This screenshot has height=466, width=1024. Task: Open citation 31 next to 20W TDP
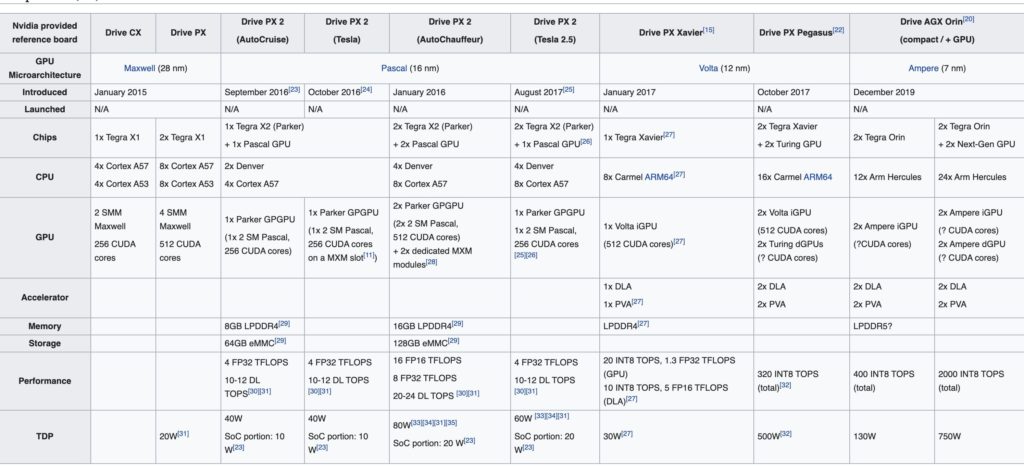tap(184, 435)
